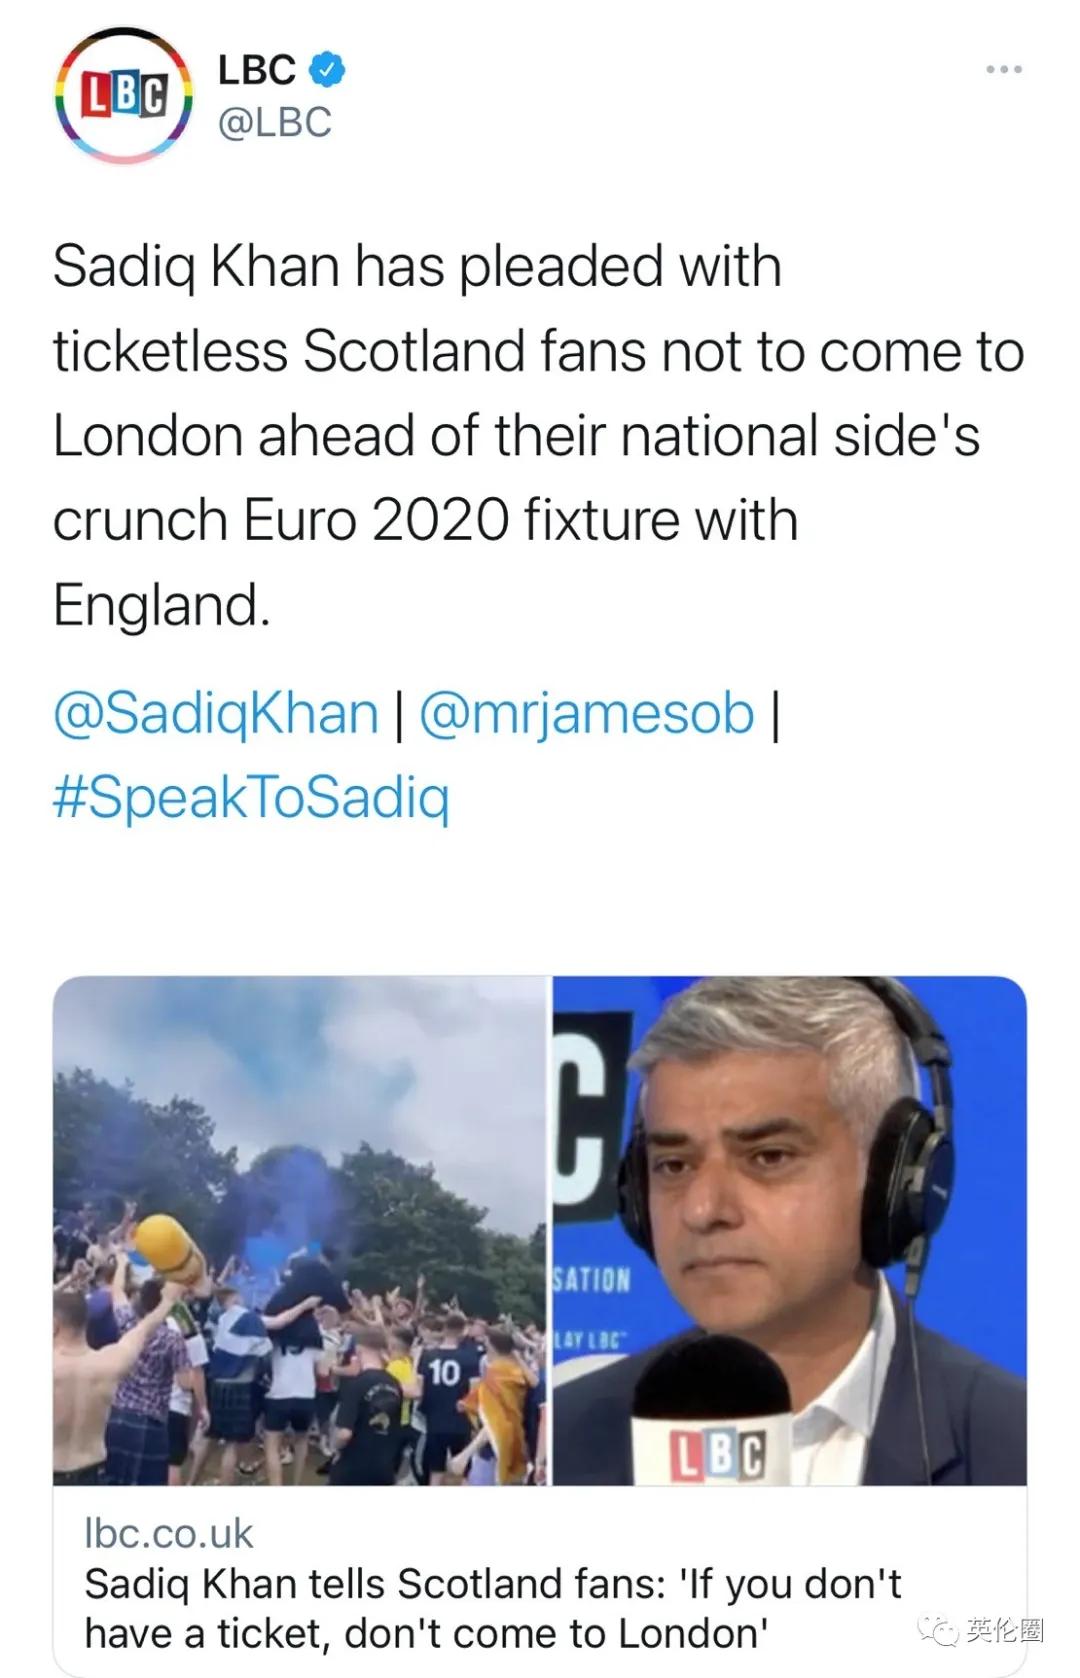Click the LBC display name
1080x1678 pixels.
click(257, 70)
